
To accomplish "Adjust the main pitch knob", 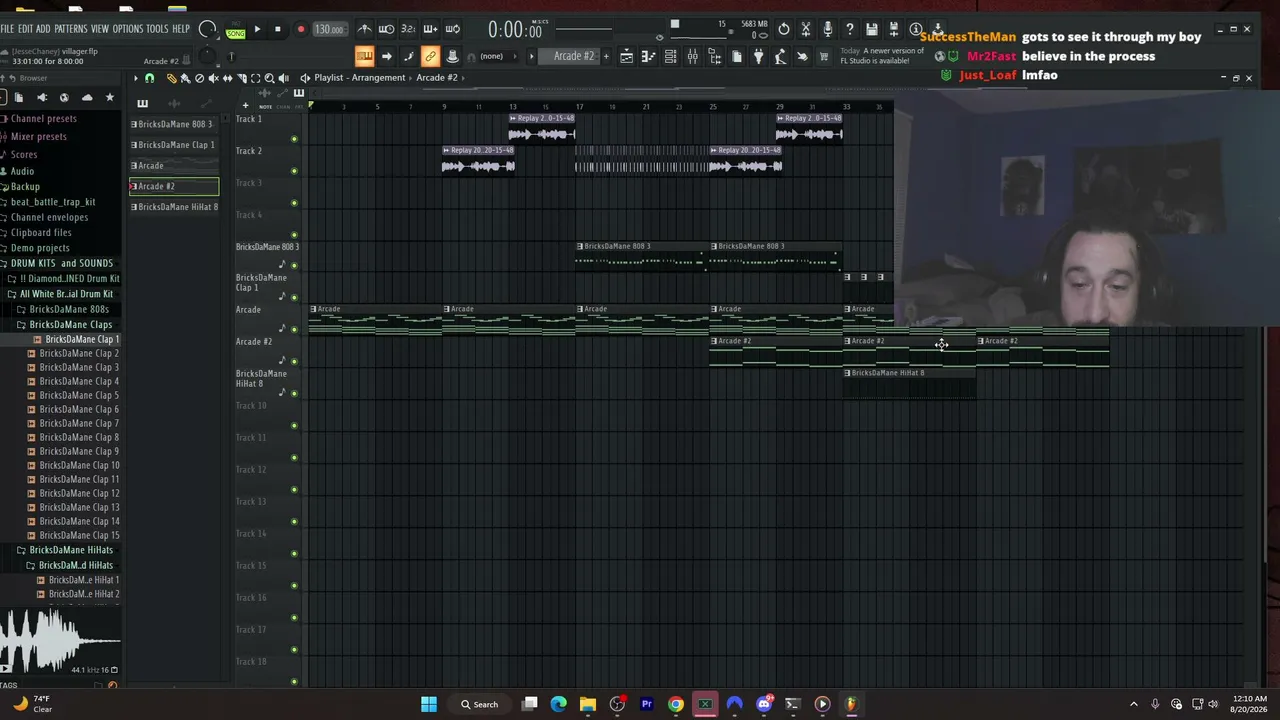I will click(x=206, y=56).
